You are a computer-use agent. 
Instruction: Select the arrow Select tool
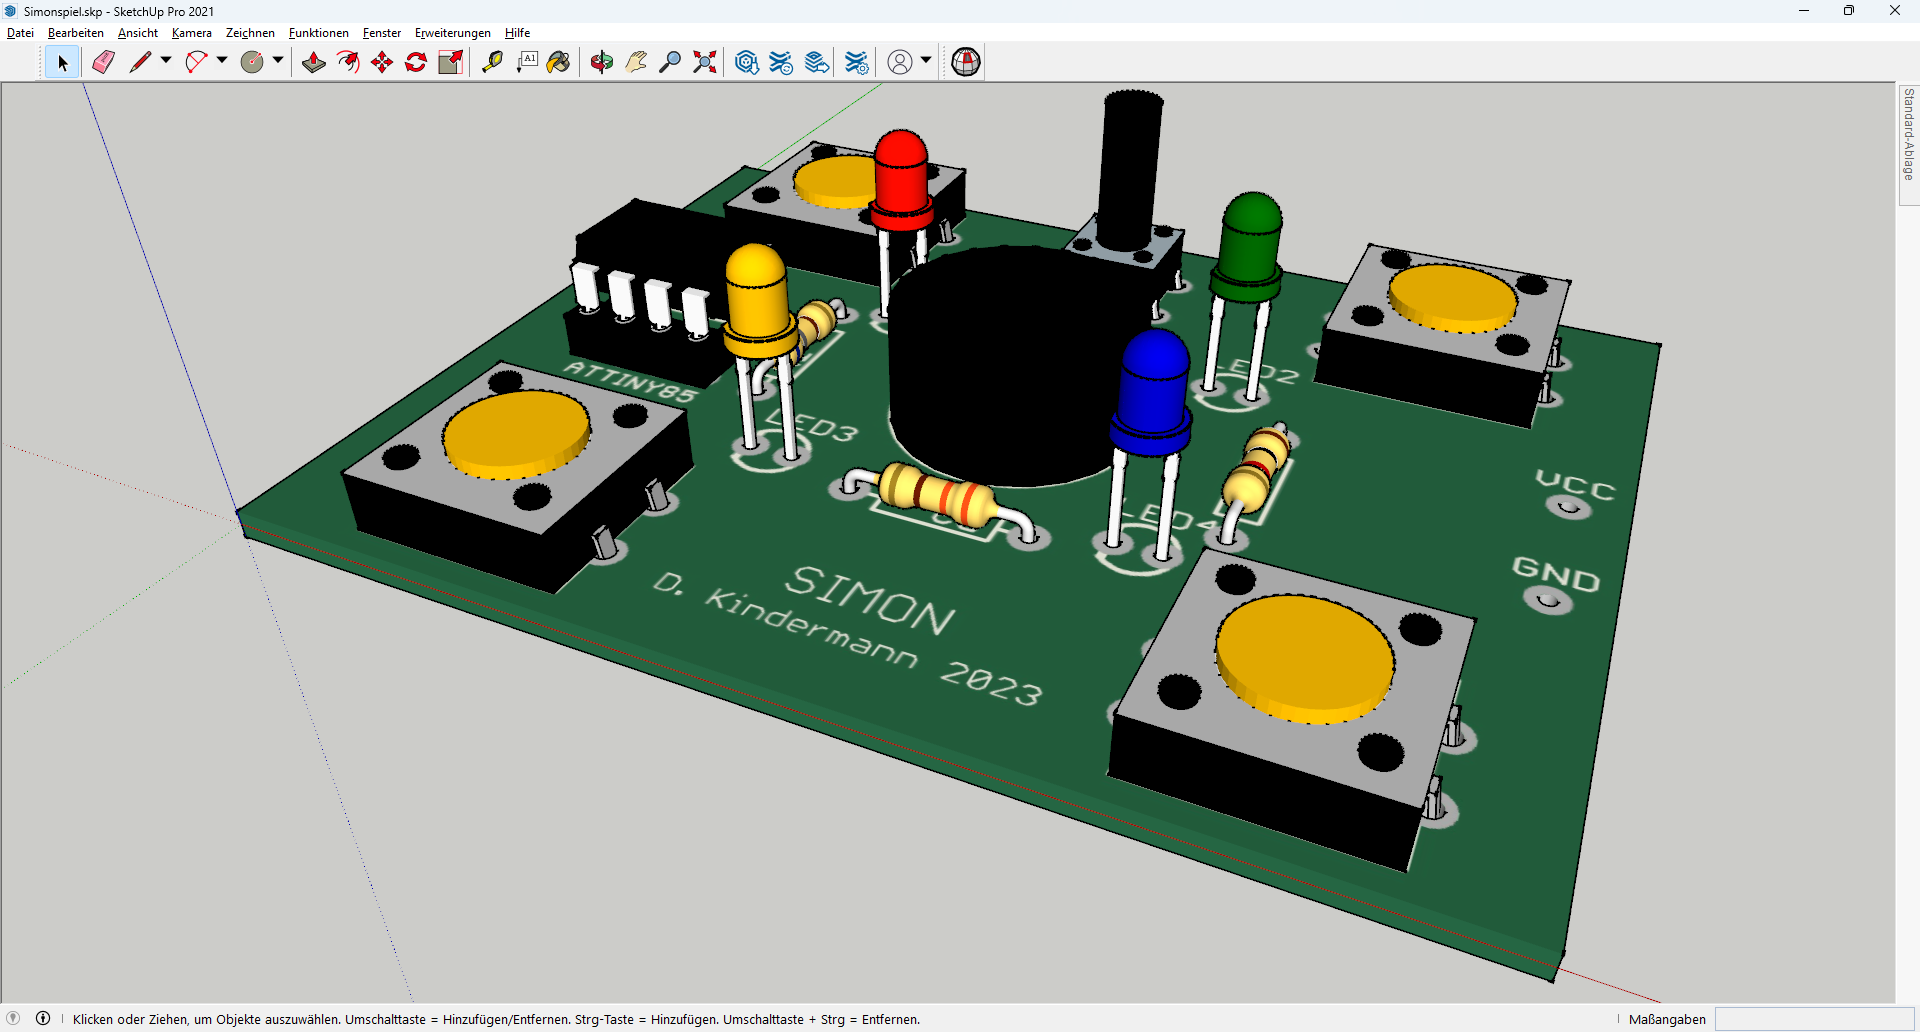pyautogui.click(x=62, y=63)
